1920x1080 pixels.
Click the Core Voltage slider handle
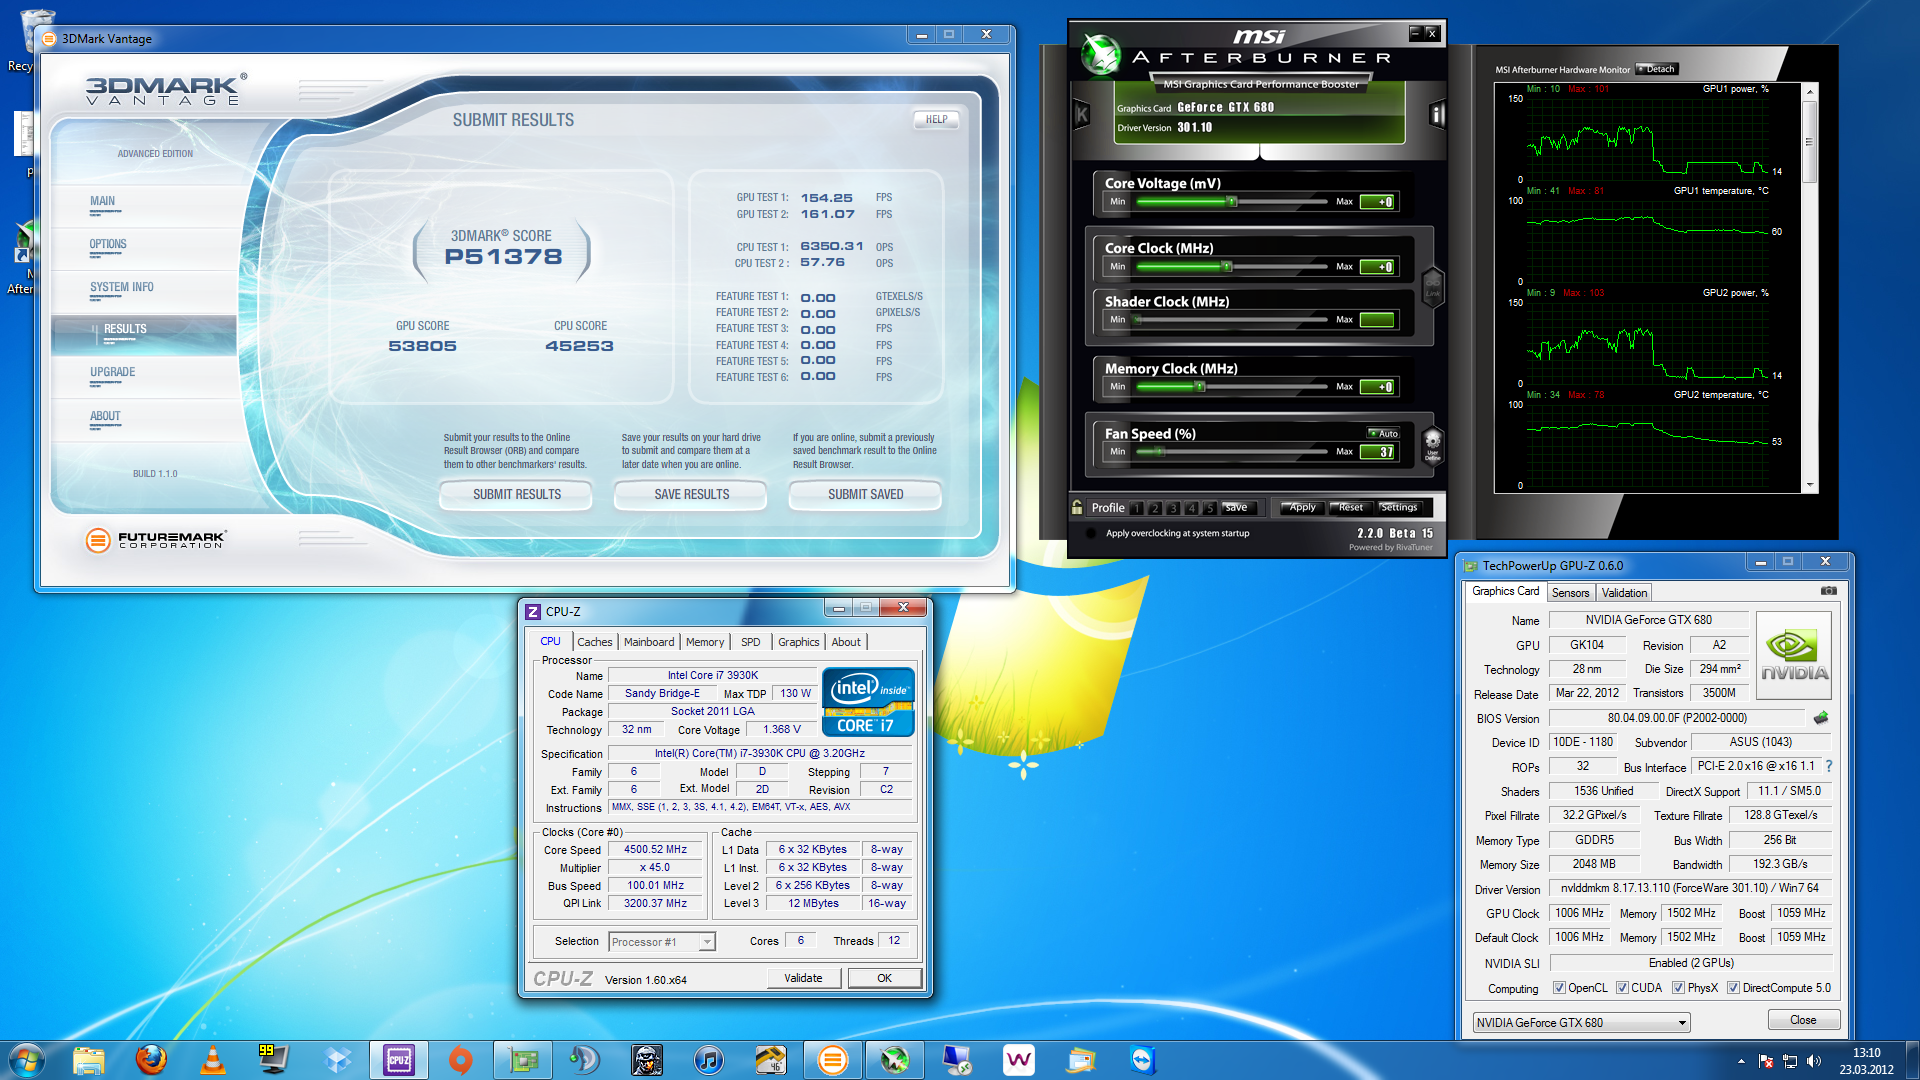click(1232, 202)
